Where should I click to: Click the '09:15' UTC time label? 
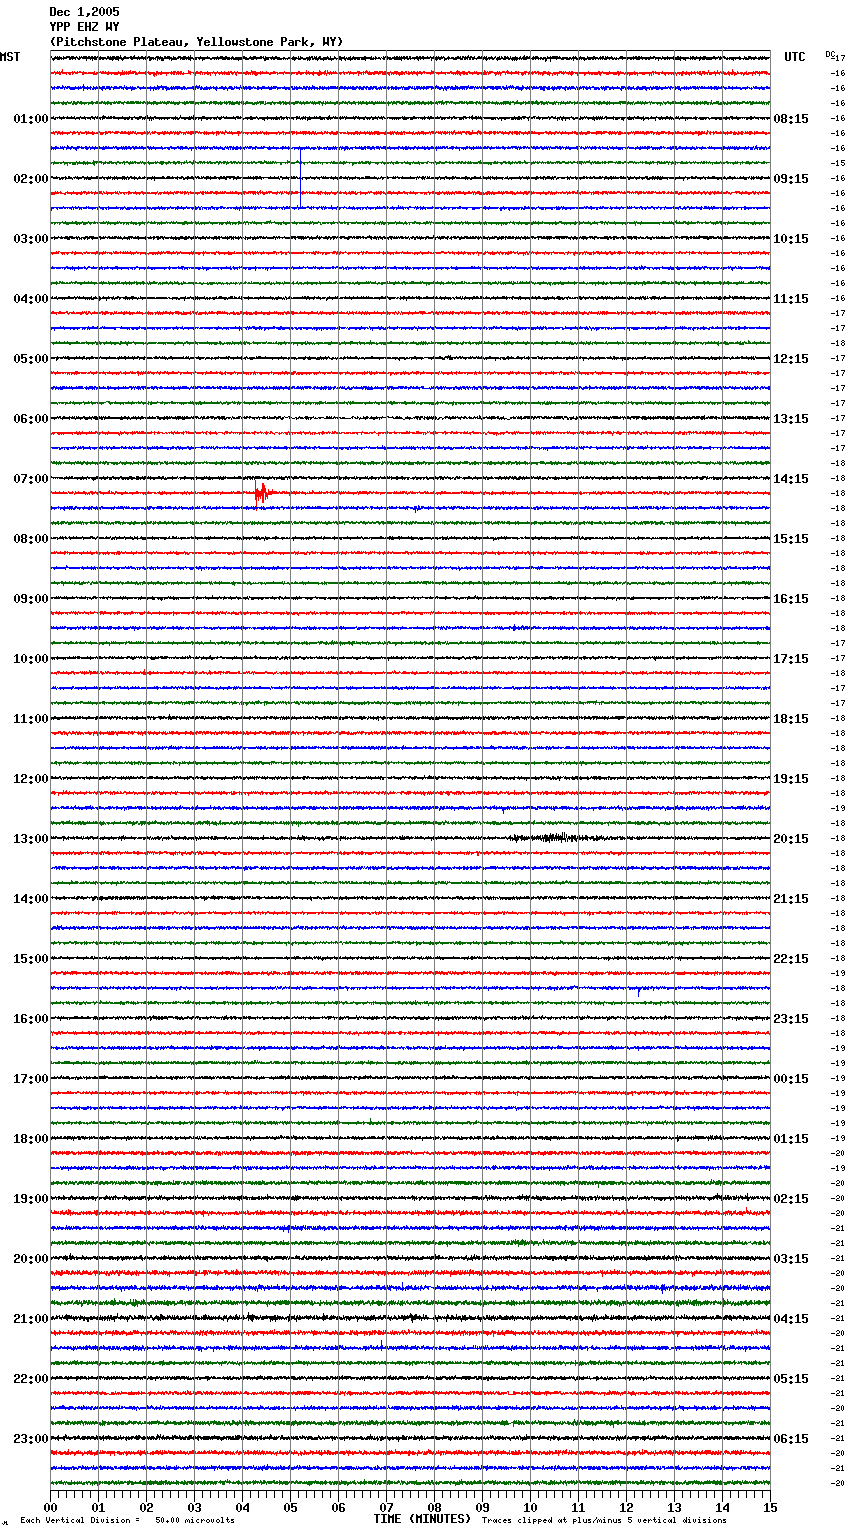click(x=791, y=179)
